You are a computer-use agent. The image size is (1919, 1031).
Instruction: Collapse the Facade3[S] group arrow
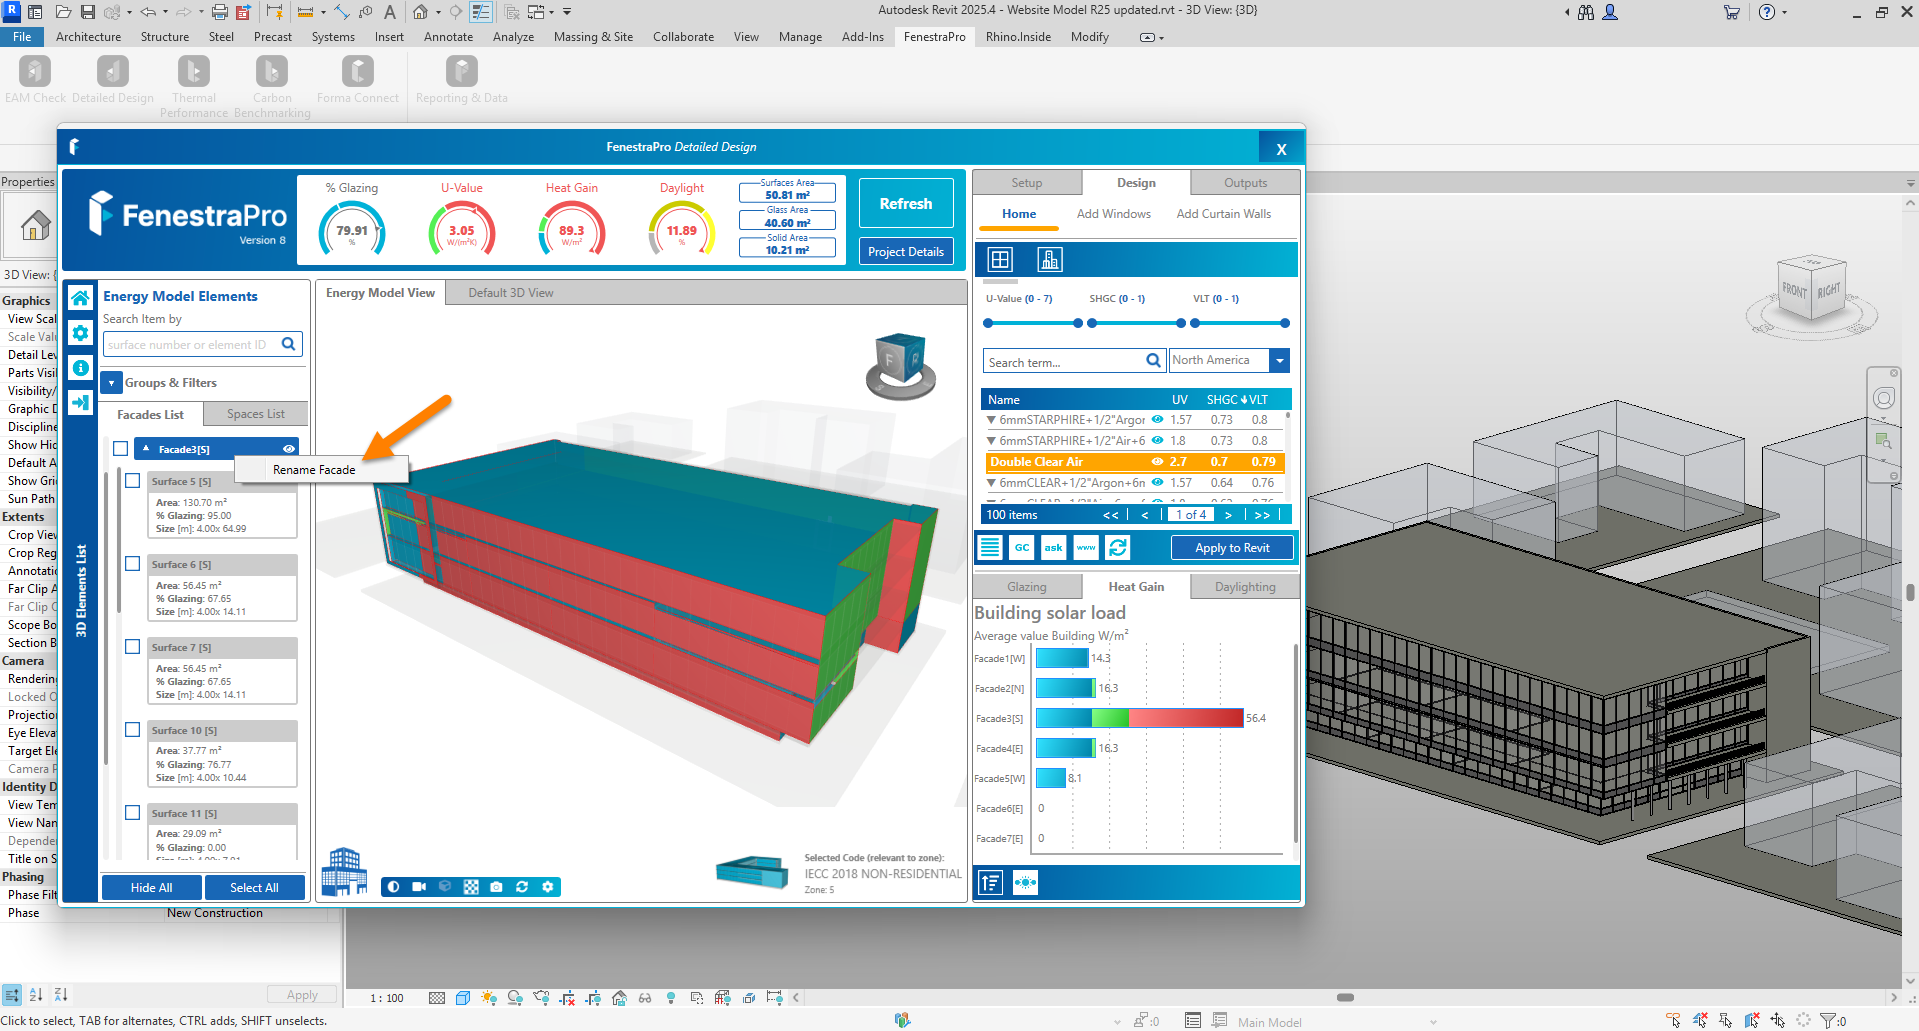pyautogui.click(x=146, y=449)
